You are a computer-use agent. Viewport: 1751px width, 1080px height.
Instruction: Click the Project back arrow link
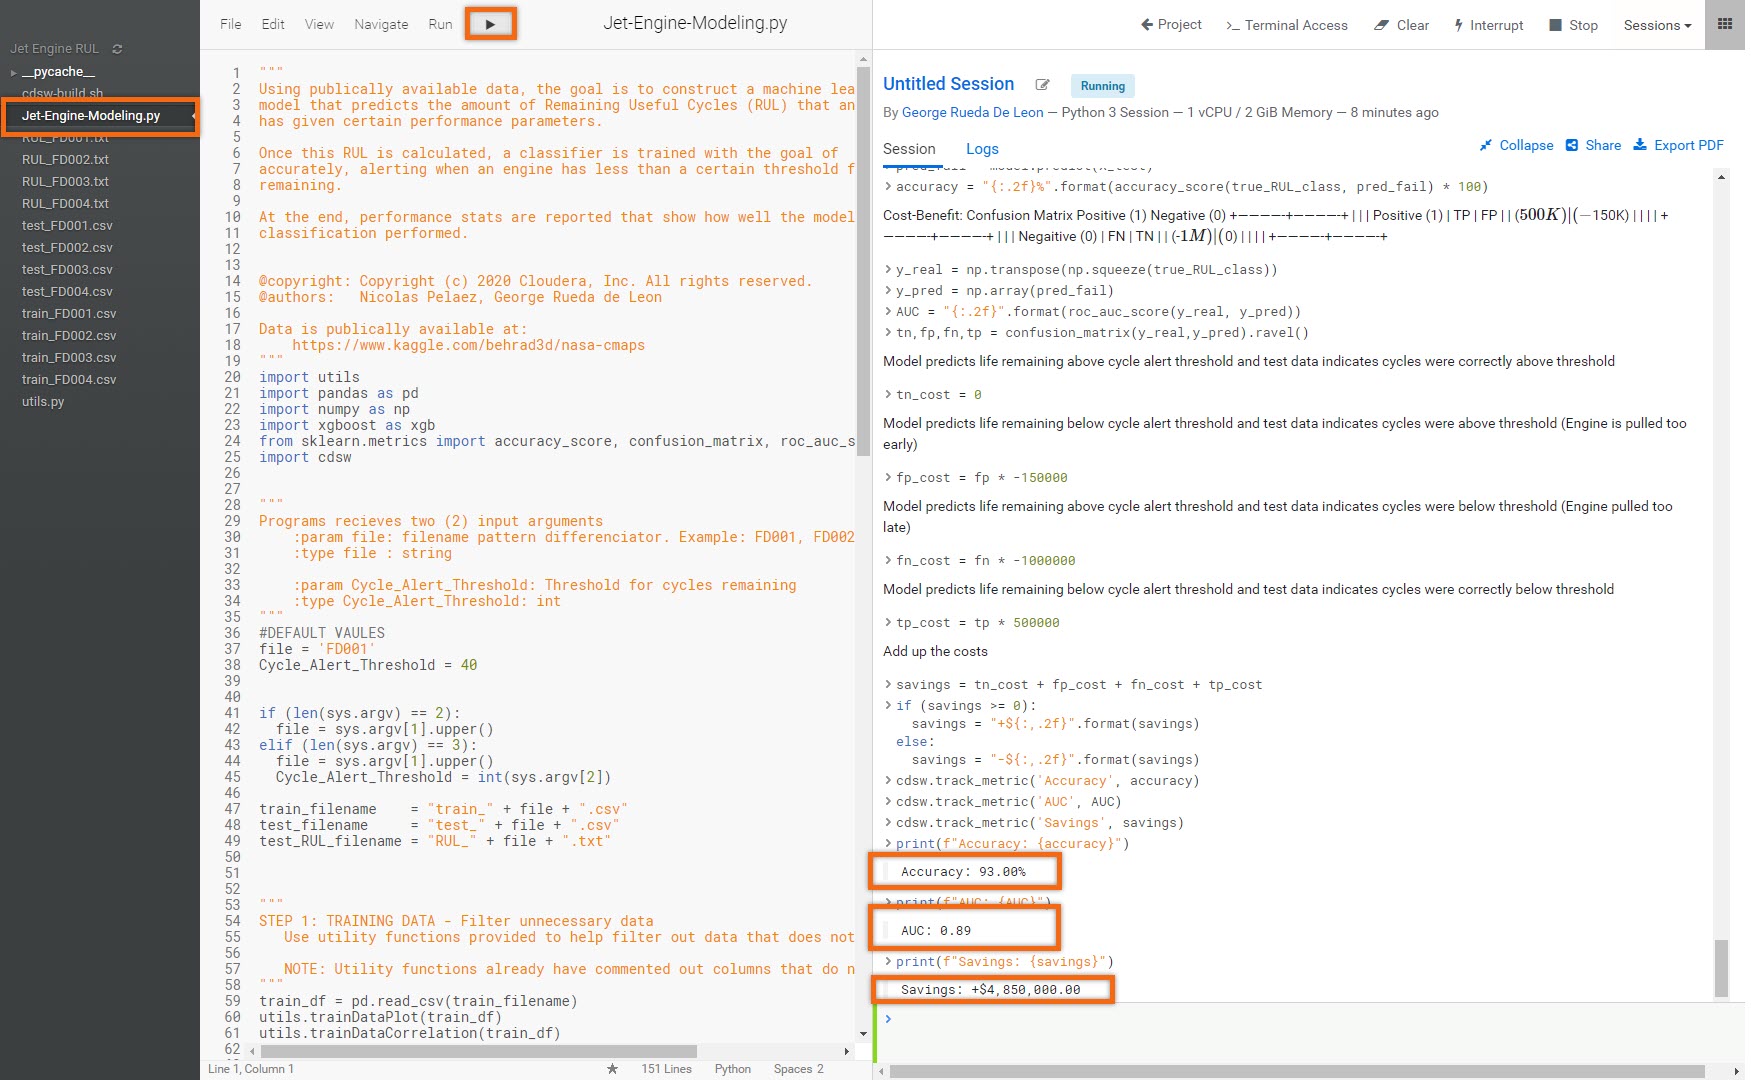[1171, 25]
